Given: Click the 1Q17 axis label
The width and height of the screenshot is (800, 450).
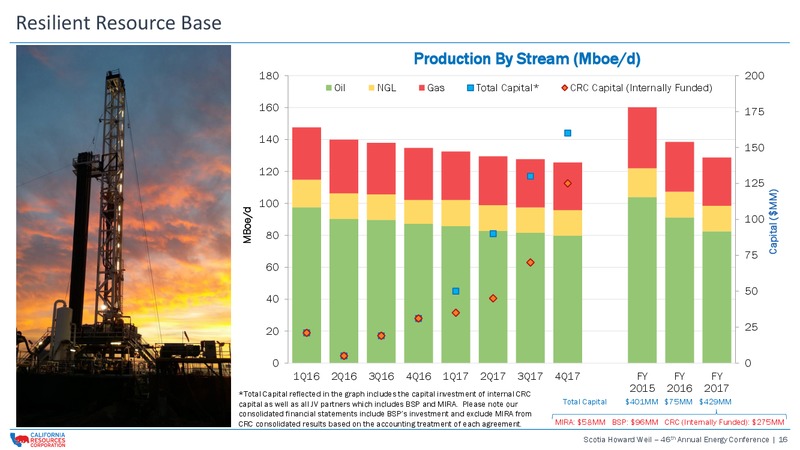Looking at the screenshot, I should pyautogui.click(x=456, y=376).
